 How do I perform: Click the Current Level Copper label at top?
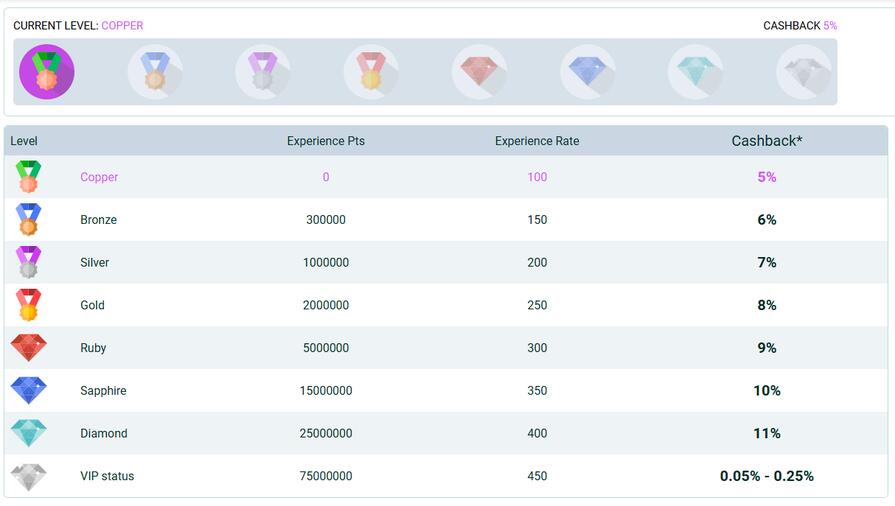[x=78, y=25]
